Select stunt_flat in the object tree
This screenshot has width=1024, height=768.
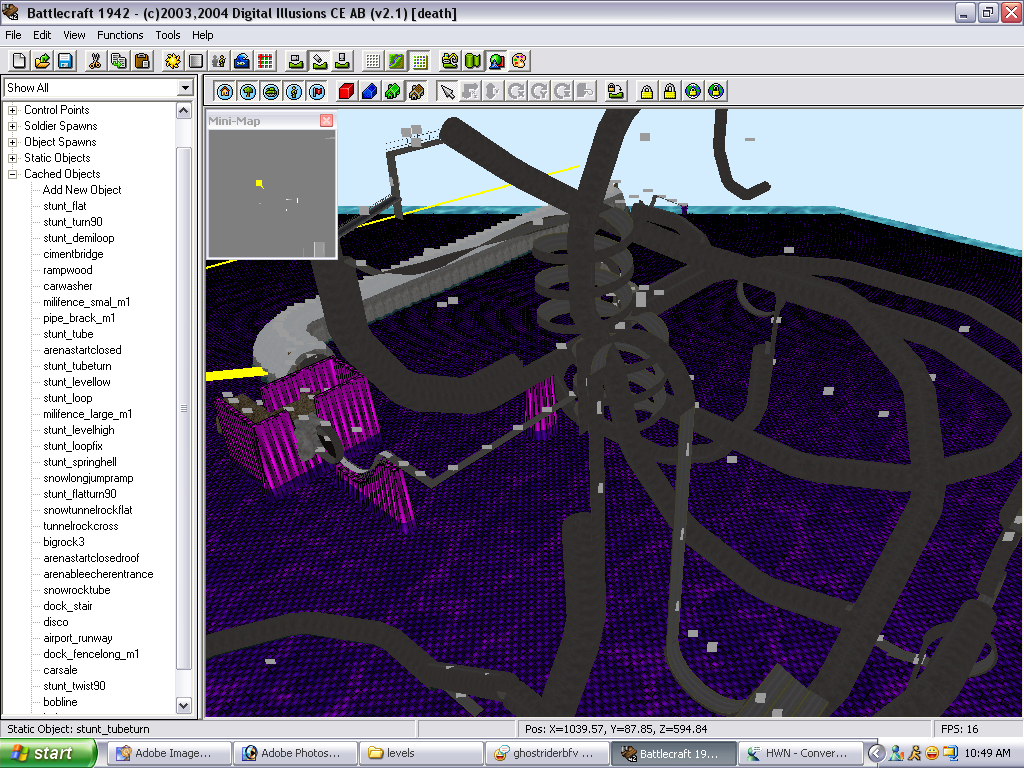65,206
